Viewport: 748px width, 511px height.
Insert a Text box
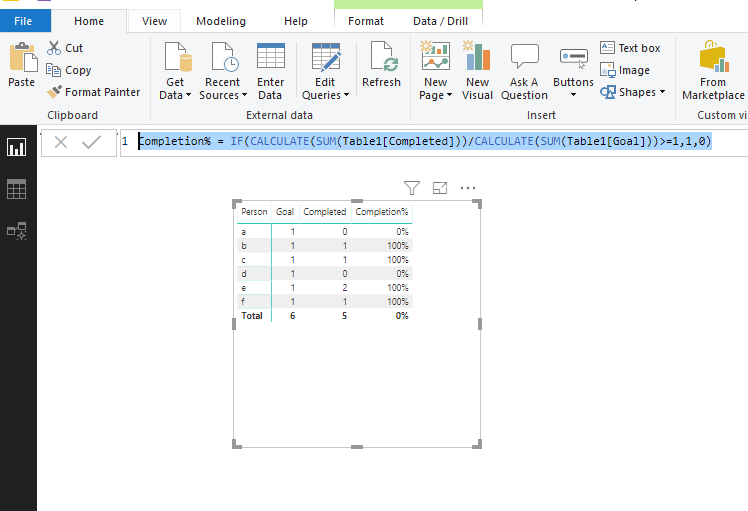coord(630,48)
